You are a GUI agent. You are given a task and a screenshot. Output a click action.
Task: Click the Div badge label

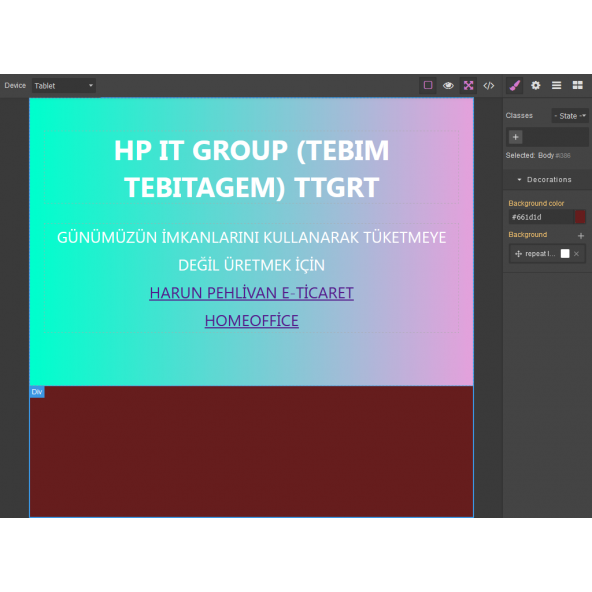pos(37,392)
